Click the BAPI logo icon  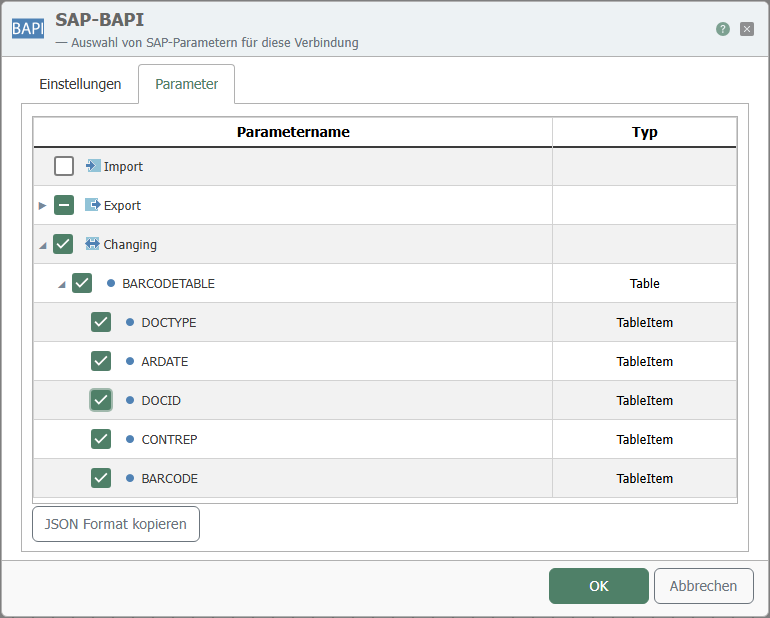pos(28,28)
